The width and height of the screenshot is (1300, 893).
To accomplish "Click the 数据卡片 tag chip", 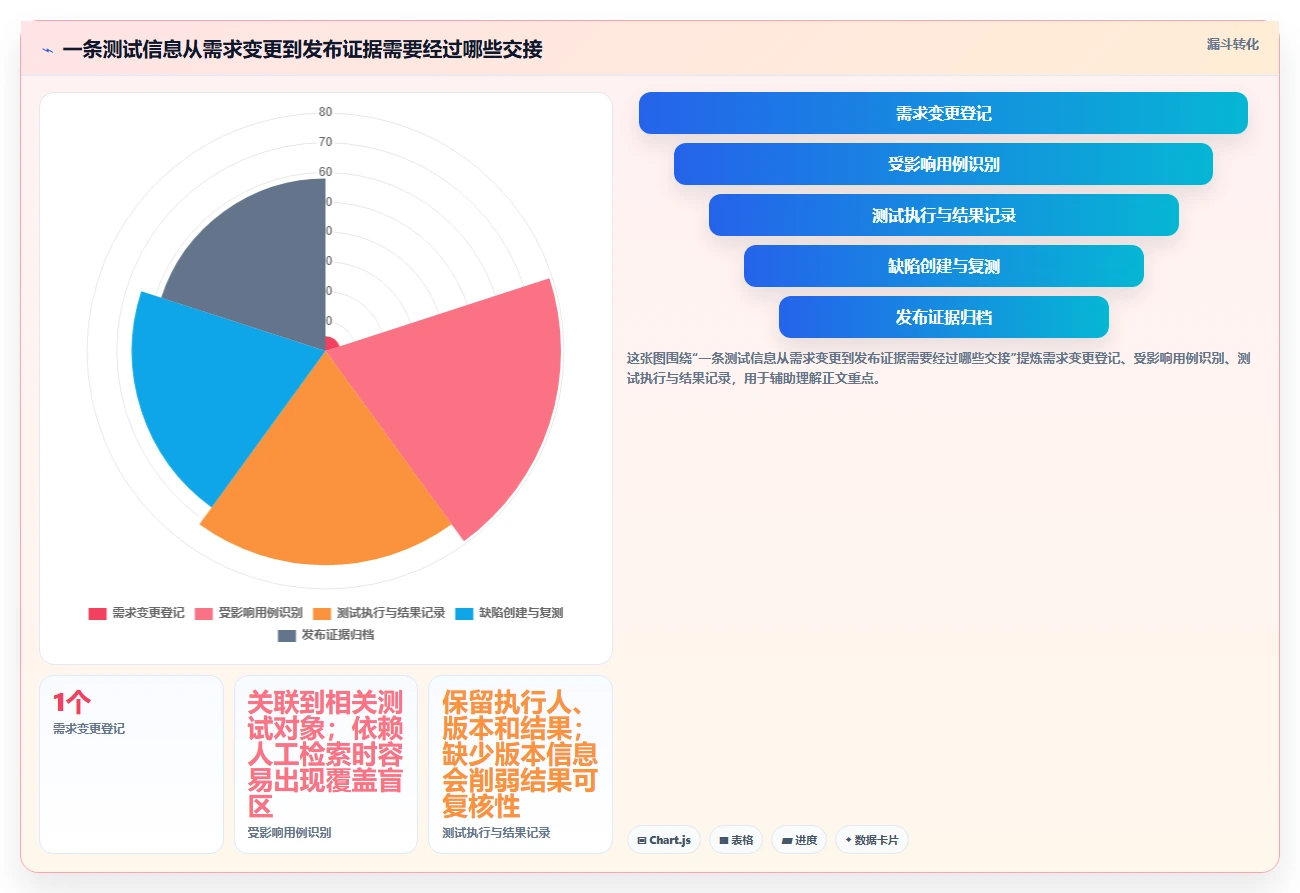I will [872, 840].
